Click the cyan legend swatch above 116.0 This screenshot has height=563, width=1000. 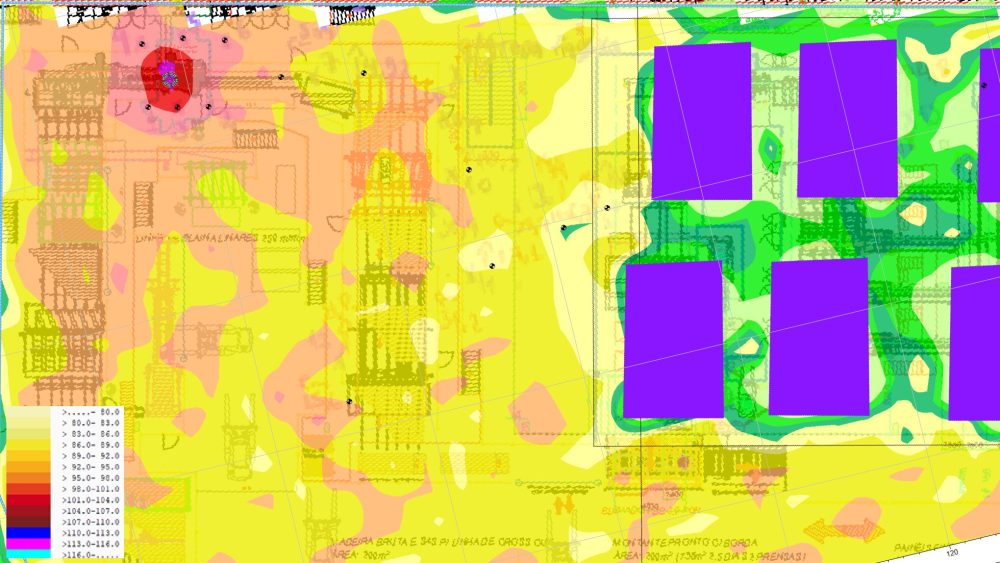[x=28, y=554]
